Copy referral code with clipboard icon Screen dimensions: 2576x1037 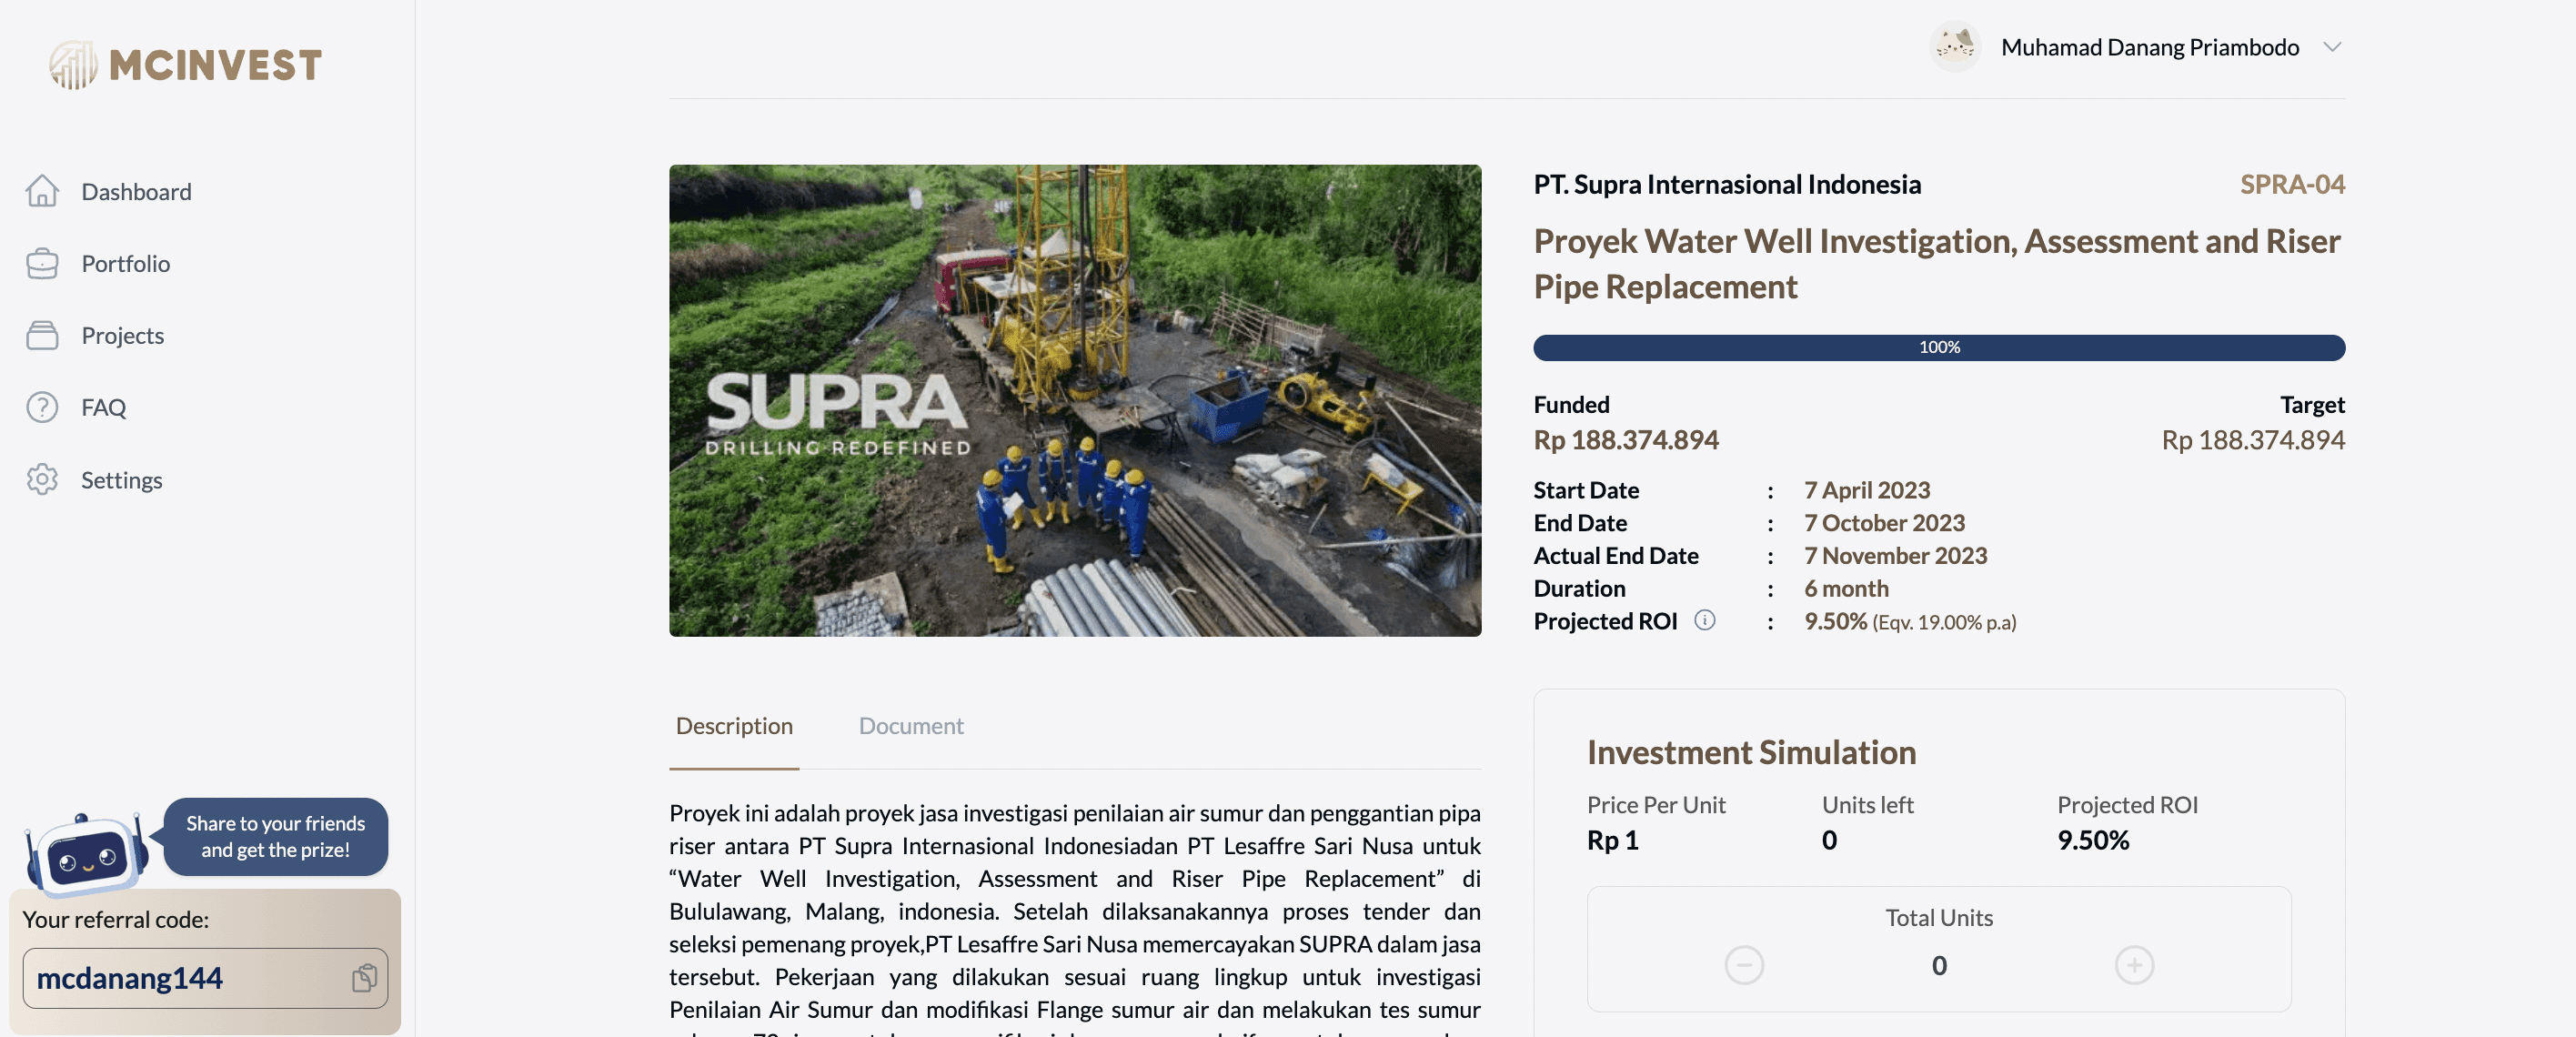coord(364,977)
